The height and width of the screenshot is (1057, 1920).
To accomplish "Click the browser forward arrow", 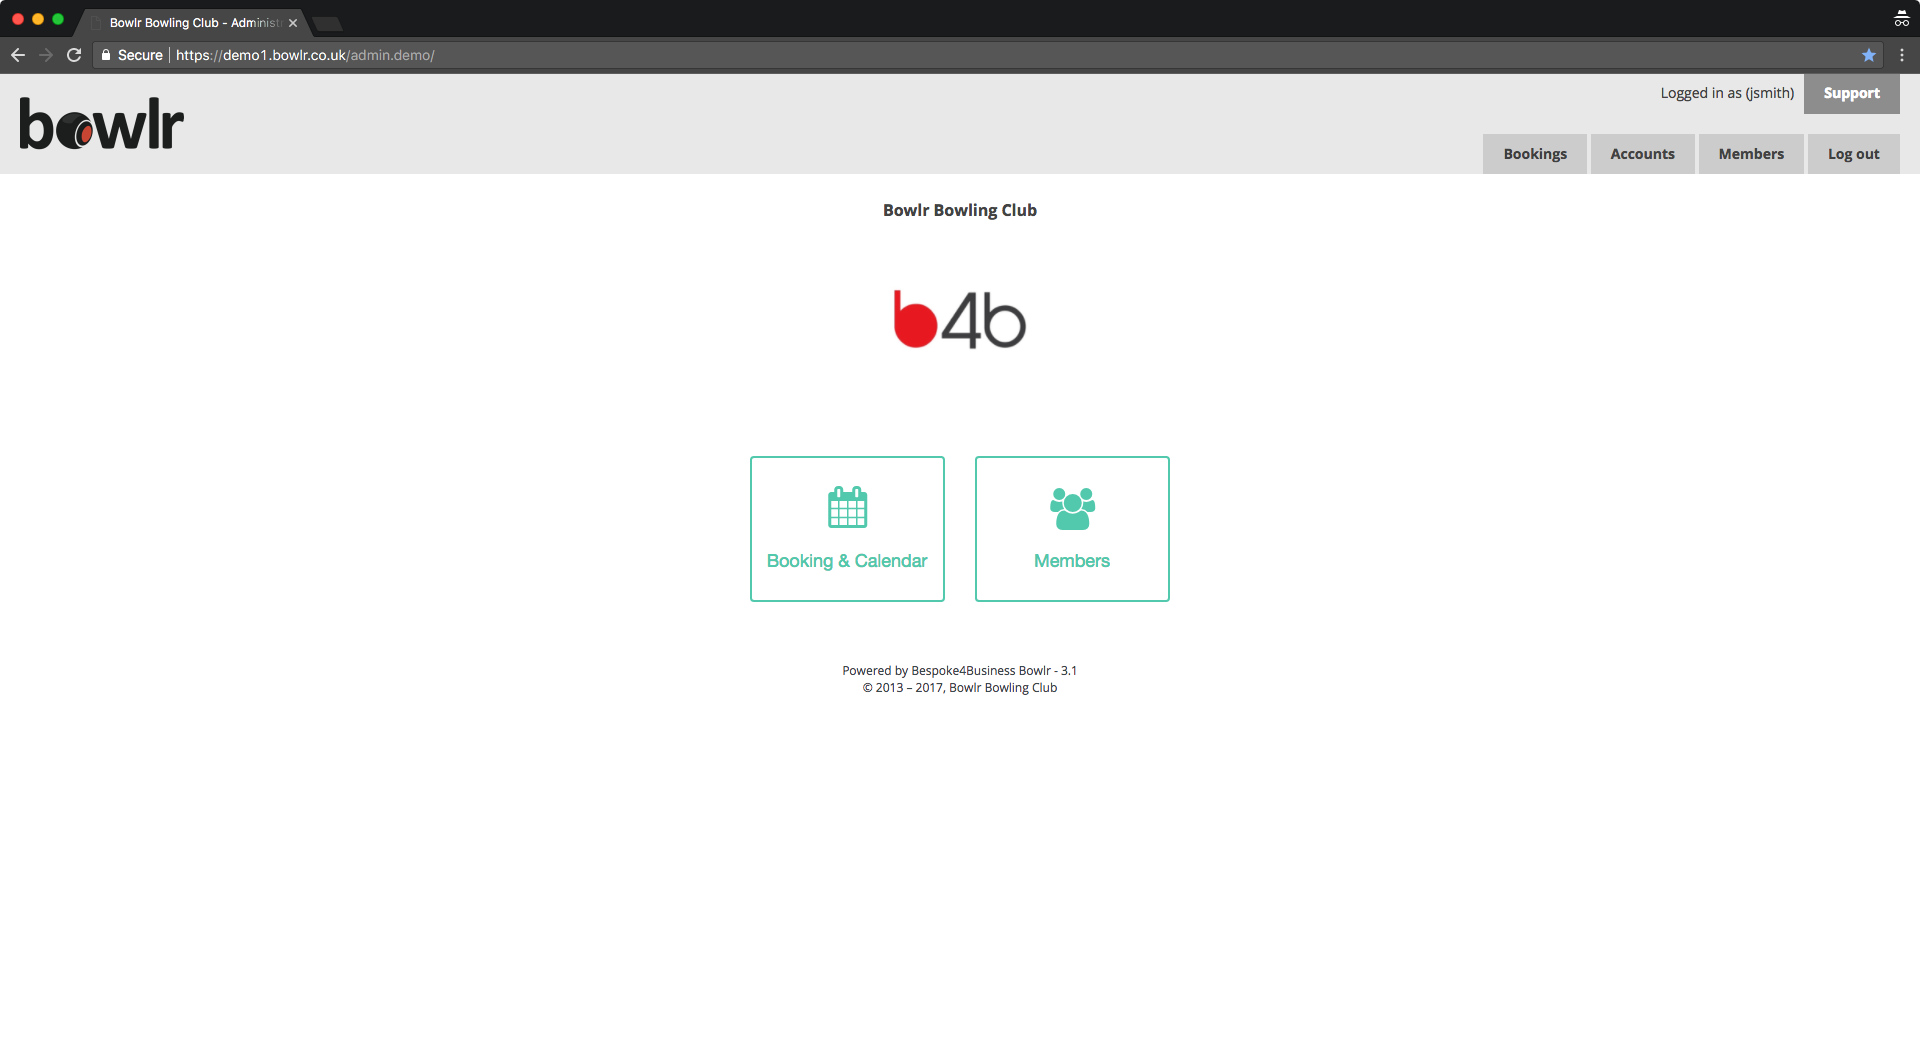I will coord(46,55).
